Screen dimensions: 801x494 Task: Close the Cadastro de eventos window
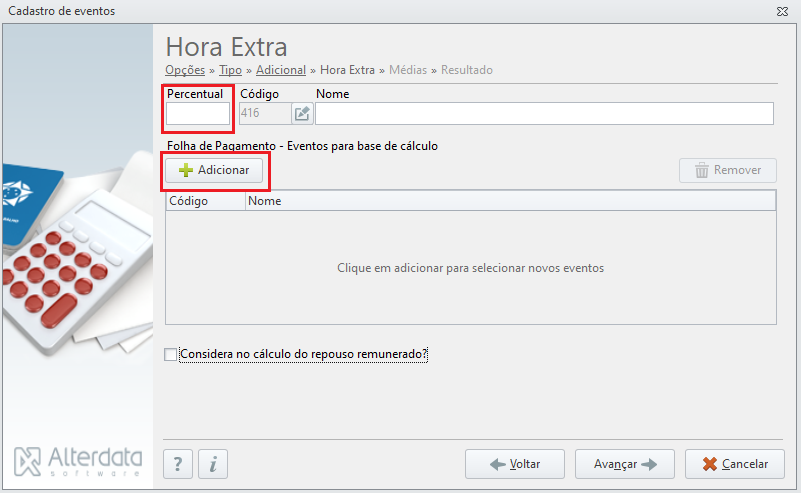[x=782, y=11]
